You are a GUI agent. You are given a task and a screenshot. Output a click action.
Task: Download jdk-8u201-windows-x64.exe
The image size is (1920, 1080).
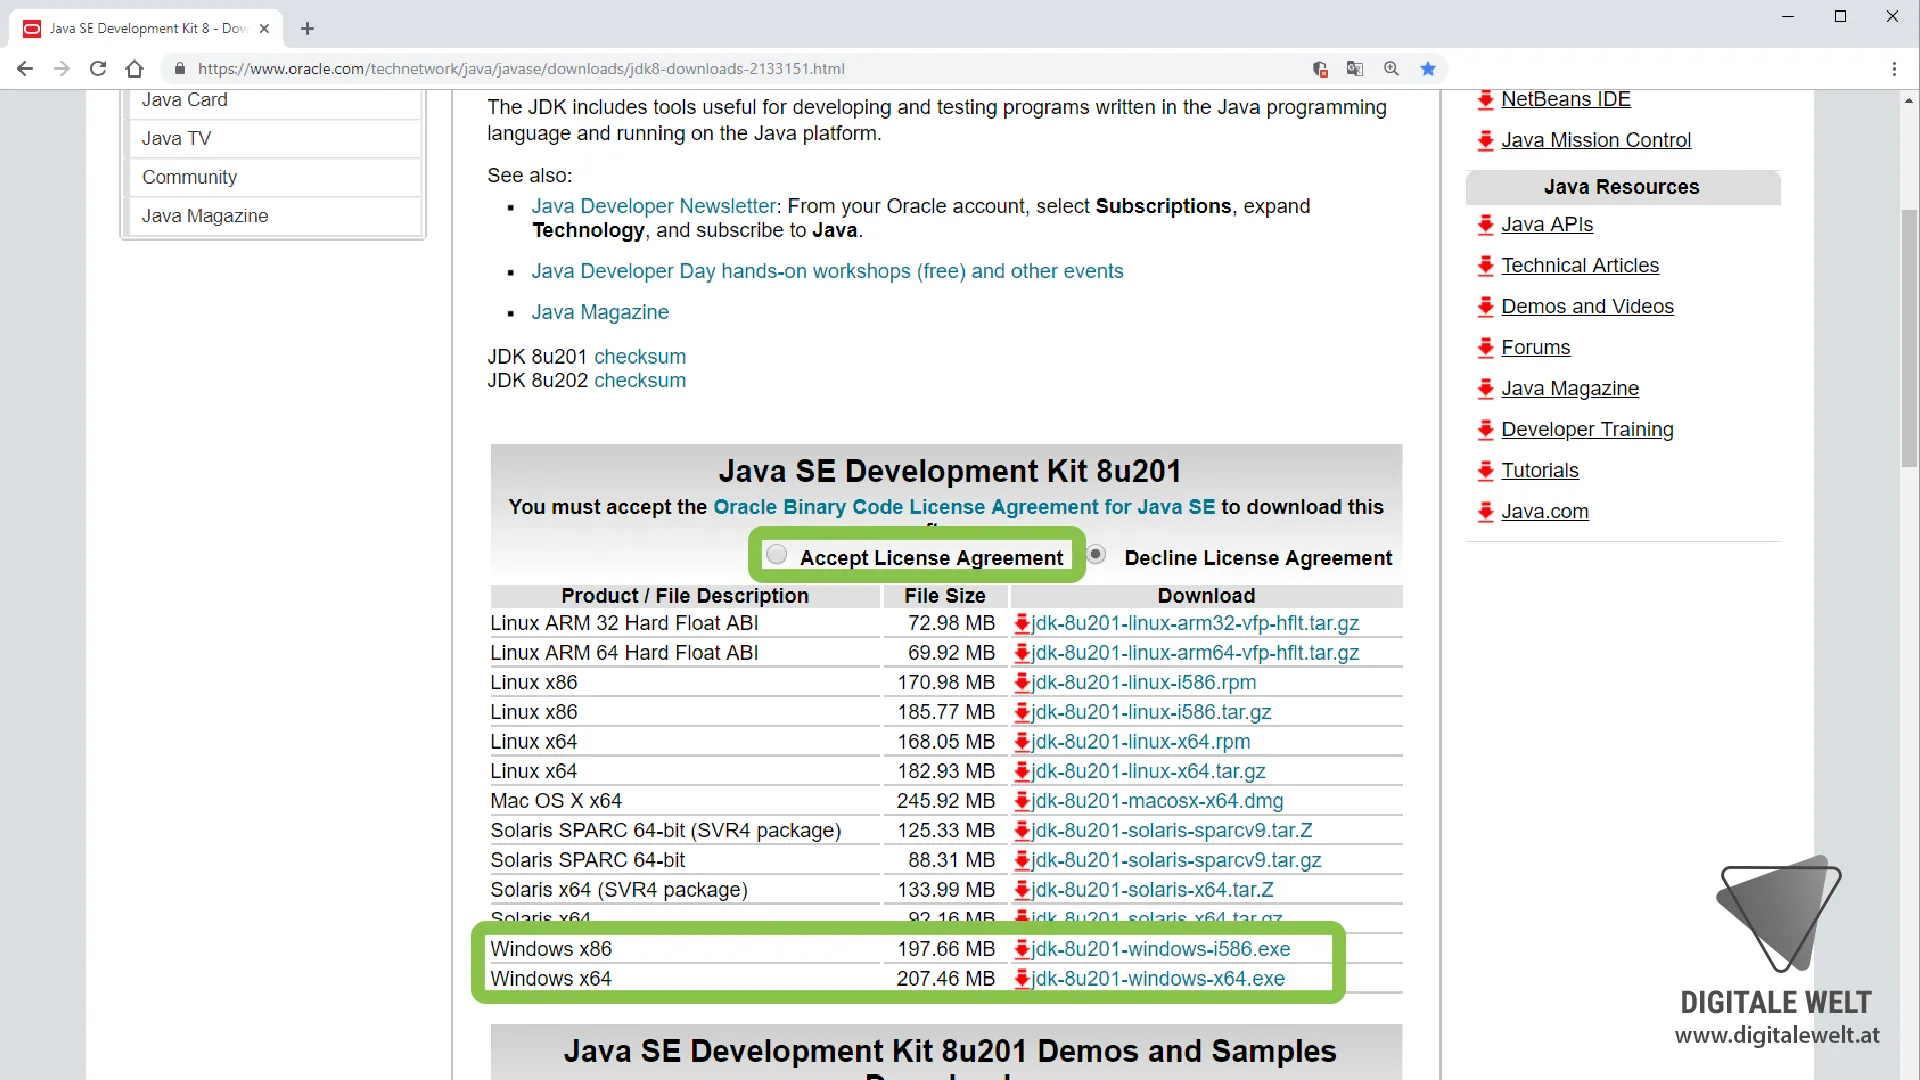coord(1158,979)
